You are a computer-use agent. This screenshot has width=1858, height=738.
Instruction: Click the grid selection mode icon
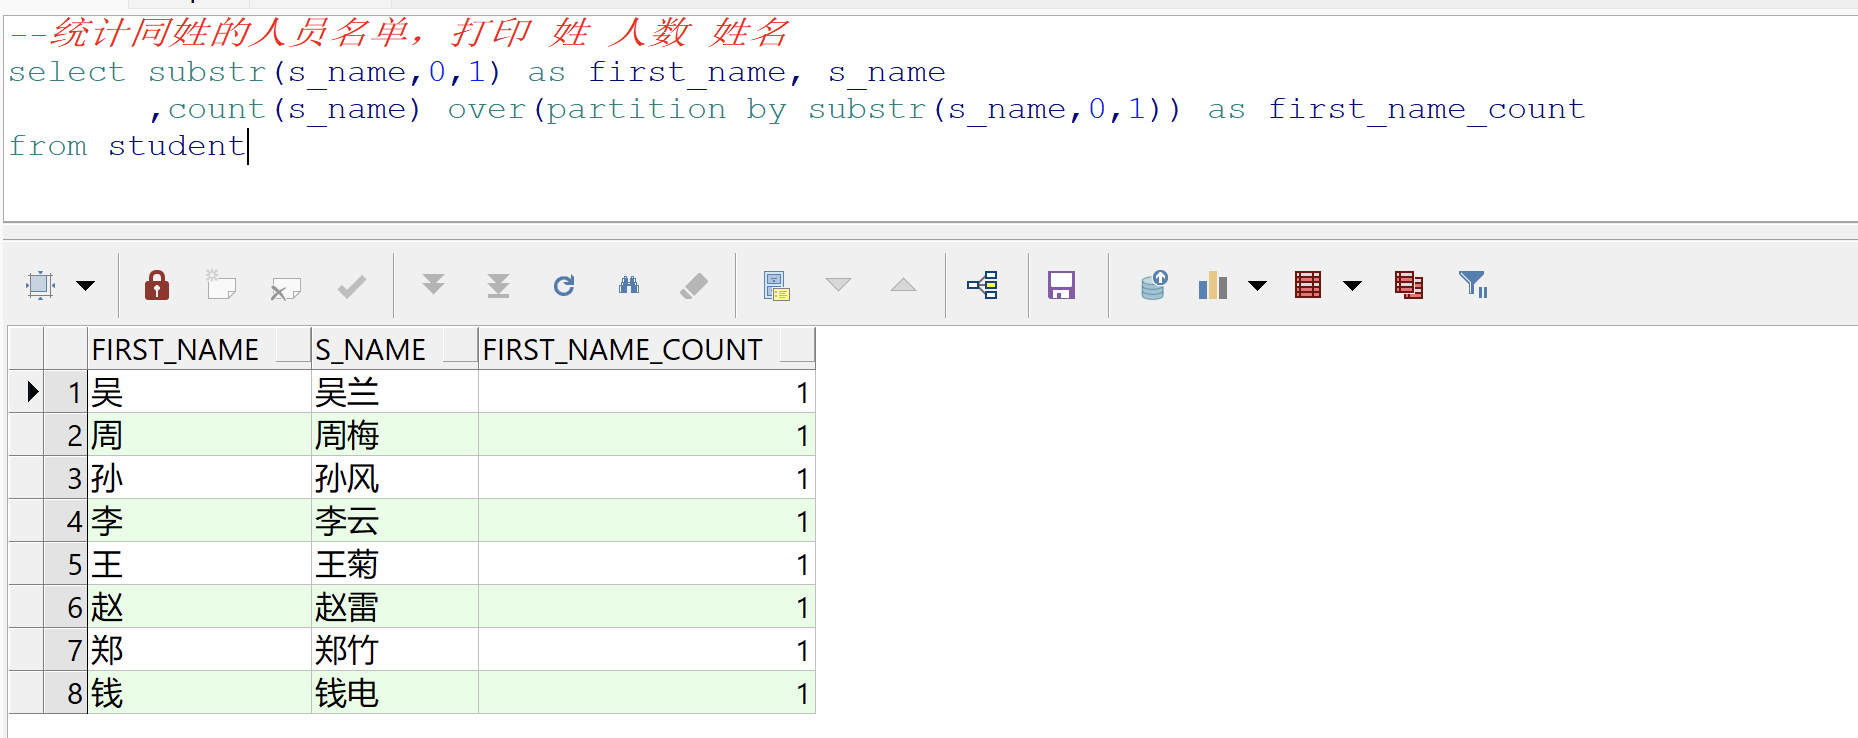tap(40, 286)
